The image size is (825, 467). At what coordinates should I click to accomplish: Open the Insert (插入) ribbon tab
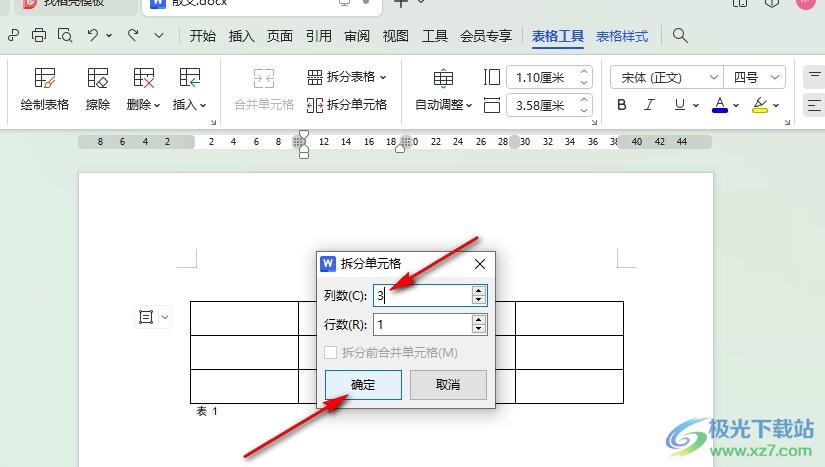tap(242, 36)
